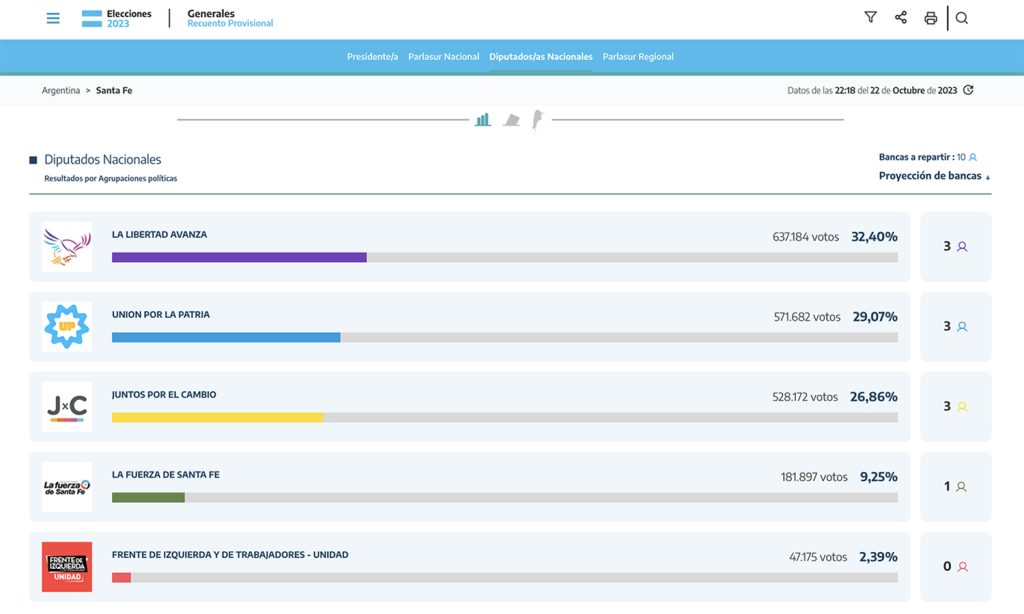Select the middle hemicycle view icon
1024x614 pixels.
(x=511, y=120)
